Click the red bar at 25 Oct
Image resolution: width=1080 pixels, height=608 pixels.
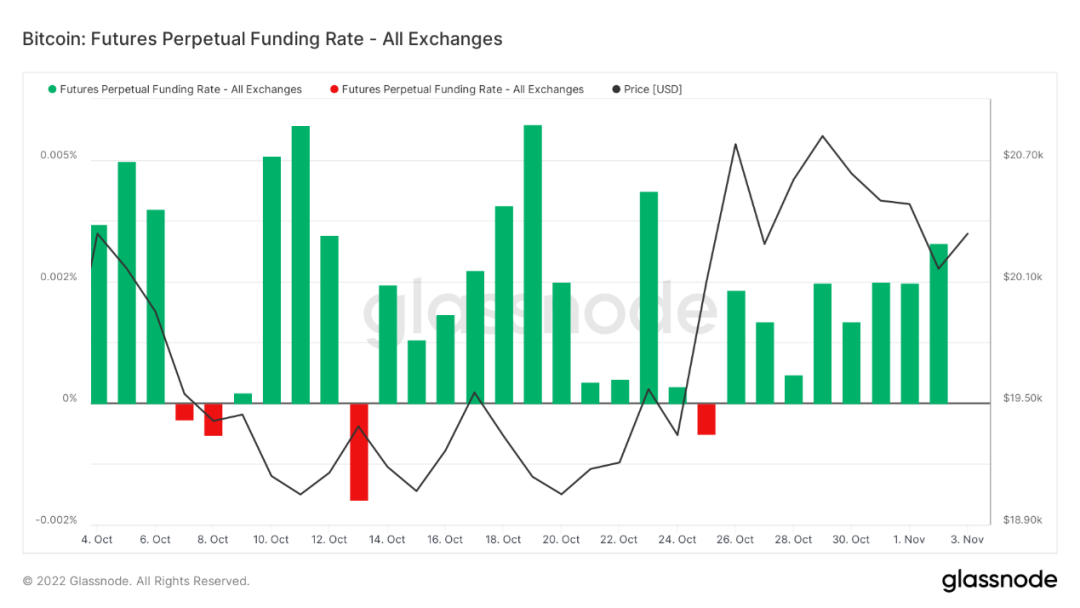click(707, 419)
